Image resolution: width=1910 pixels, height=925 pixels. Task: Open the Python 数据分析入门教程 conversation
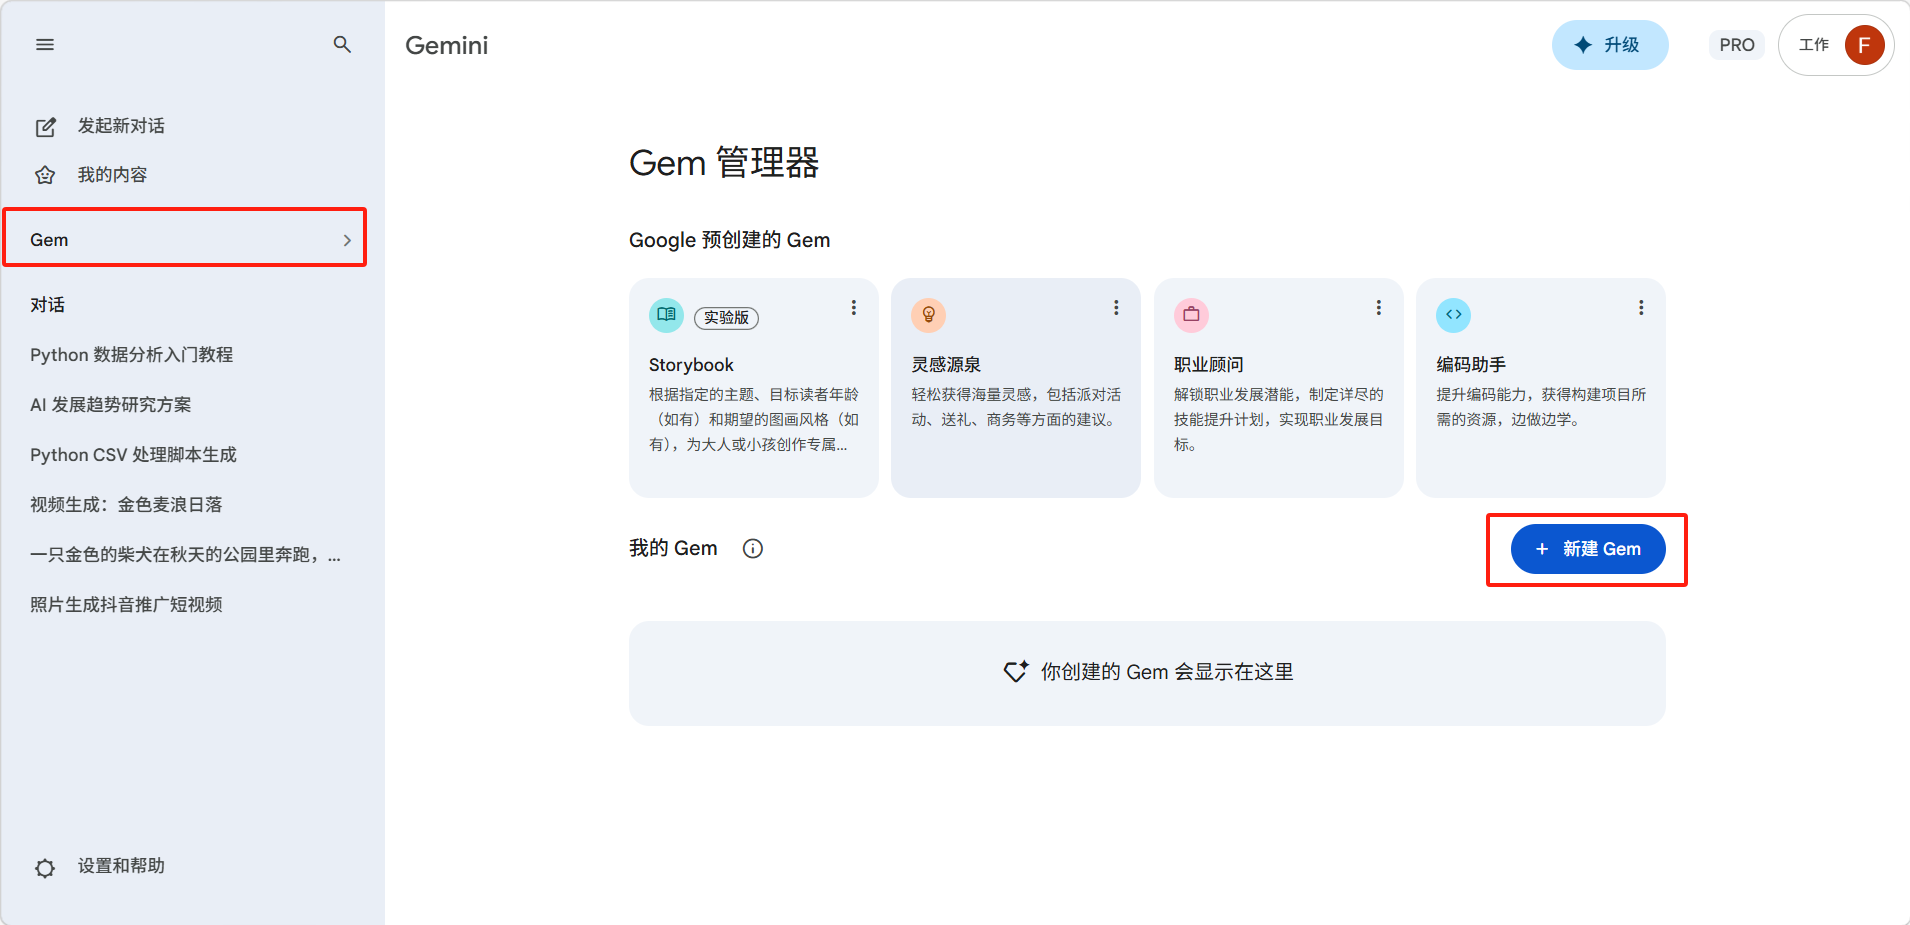click(131, 355)
